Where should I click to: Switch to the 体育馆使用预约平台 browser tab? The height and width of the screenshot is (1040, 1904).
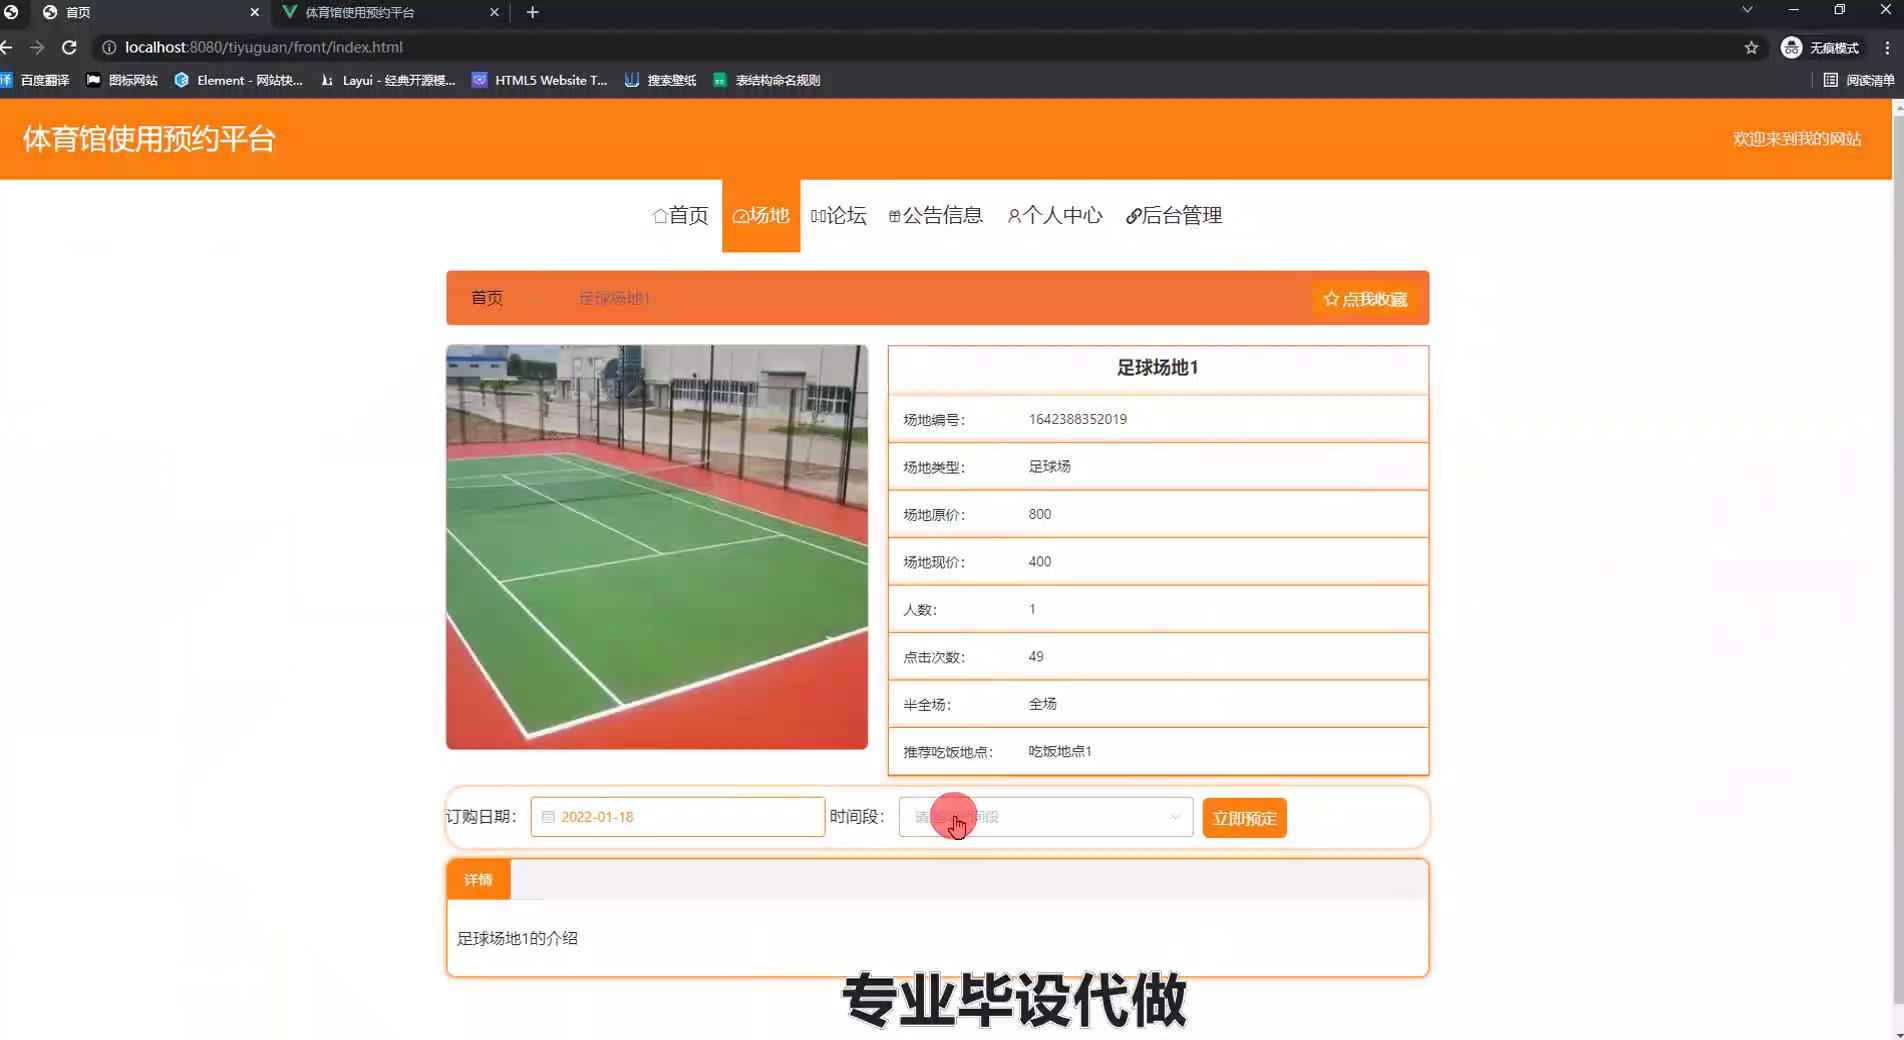(388, 12)
